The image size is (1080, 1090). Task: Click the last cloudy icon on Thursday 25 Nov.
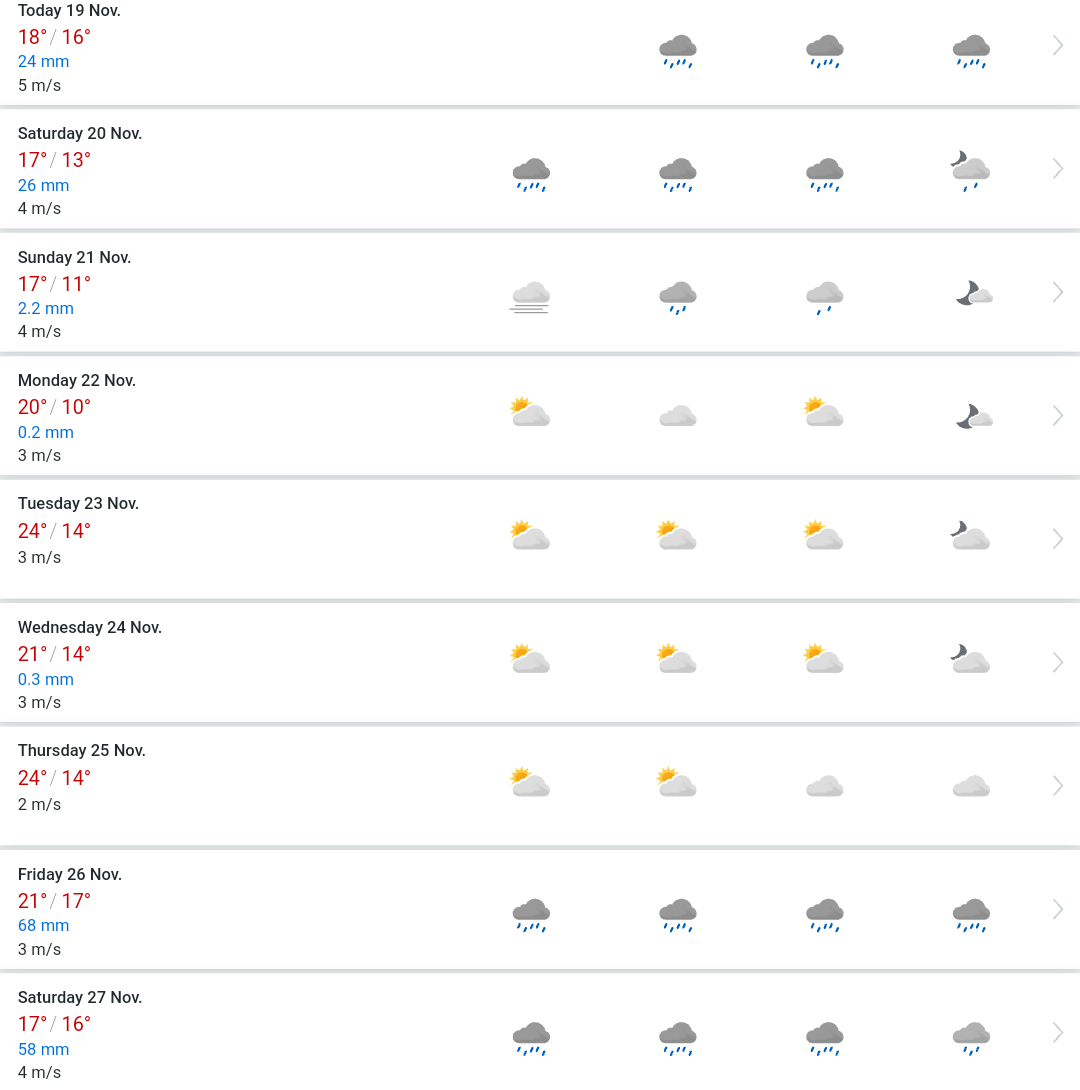pos(971,786)
